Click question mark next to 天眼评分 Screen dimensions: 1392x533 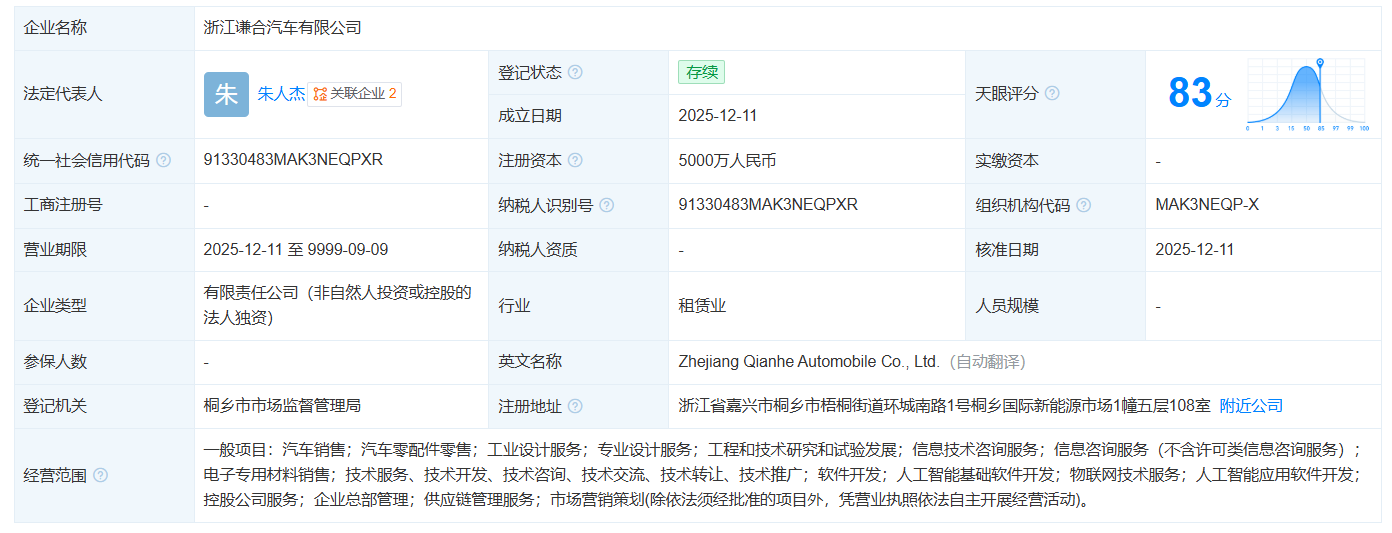(x=1052, y=94)
